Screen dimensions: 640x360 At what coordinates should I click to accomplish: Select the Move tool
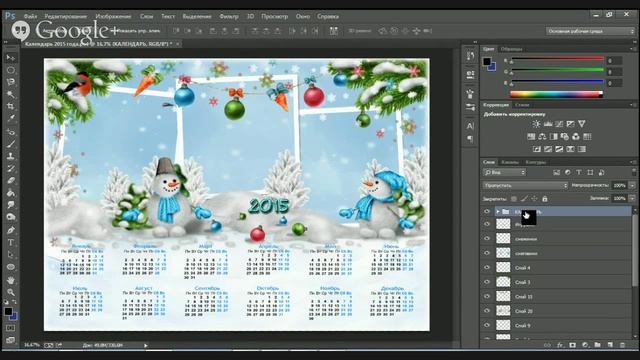point(11,58)
